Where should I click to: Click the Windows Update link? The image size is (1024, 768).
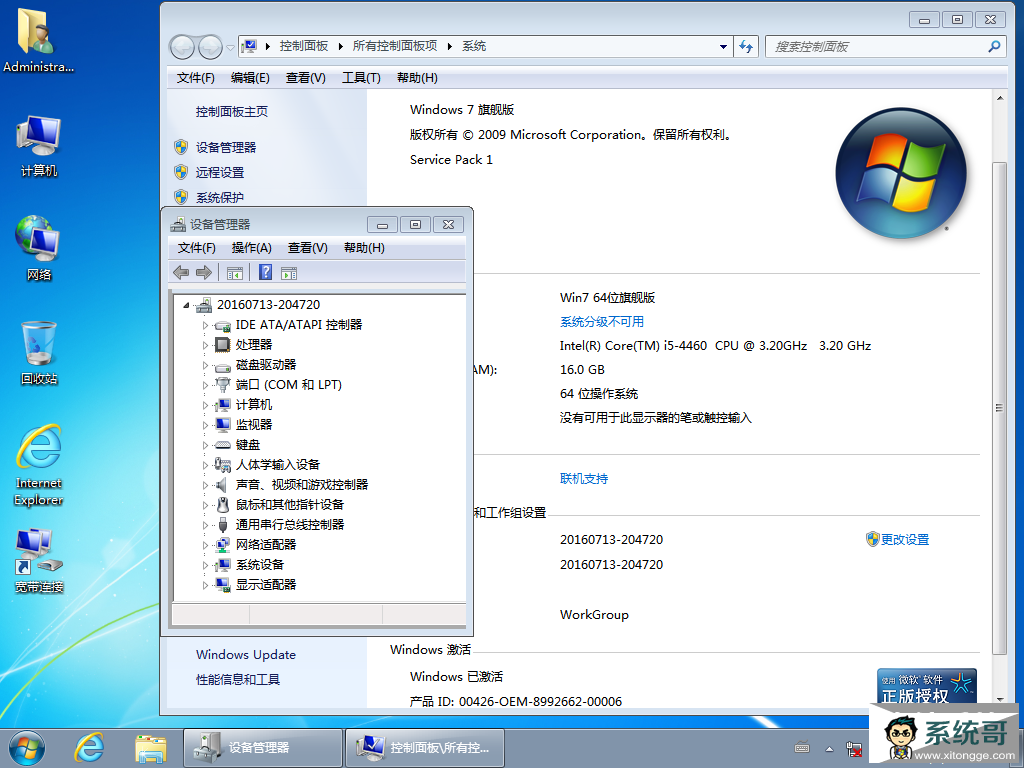tap(246, 654)
